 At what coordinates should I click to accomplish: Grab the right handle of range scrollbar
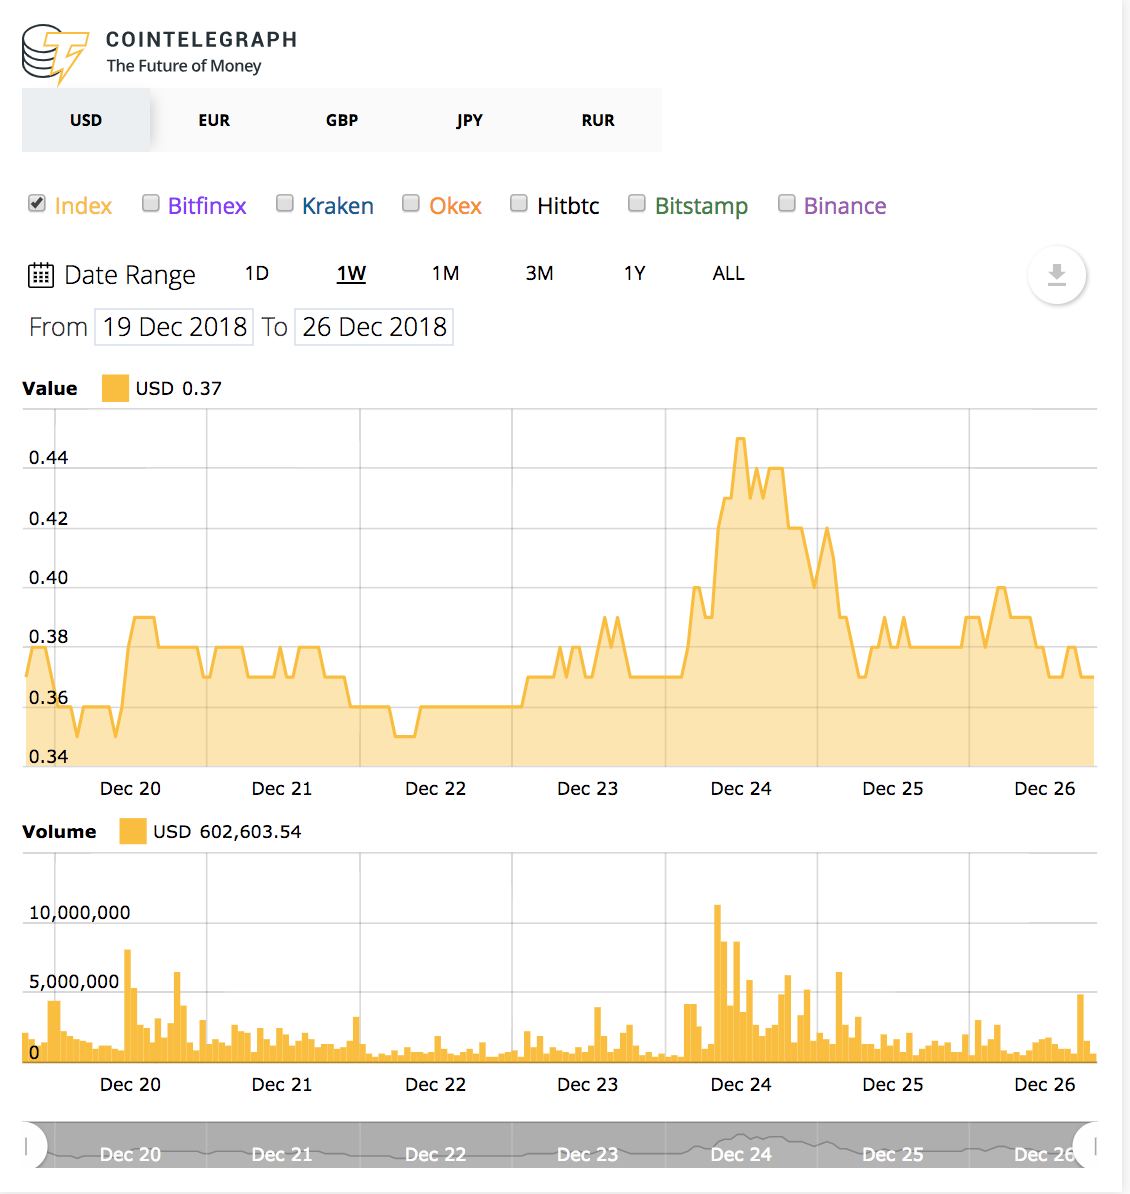point(1090,1145)
